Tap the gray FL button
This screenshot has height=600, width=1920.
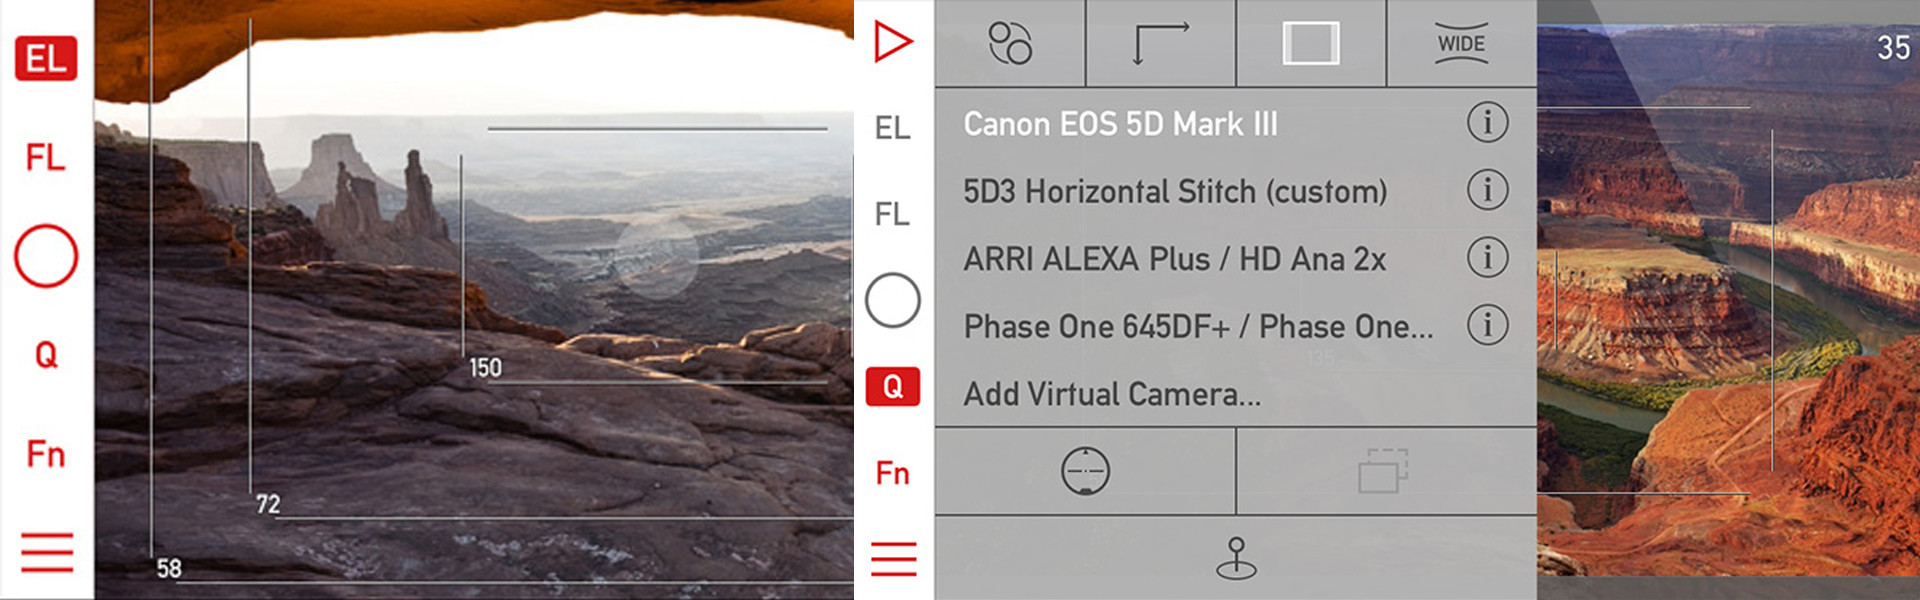click(x=893, y=213)
